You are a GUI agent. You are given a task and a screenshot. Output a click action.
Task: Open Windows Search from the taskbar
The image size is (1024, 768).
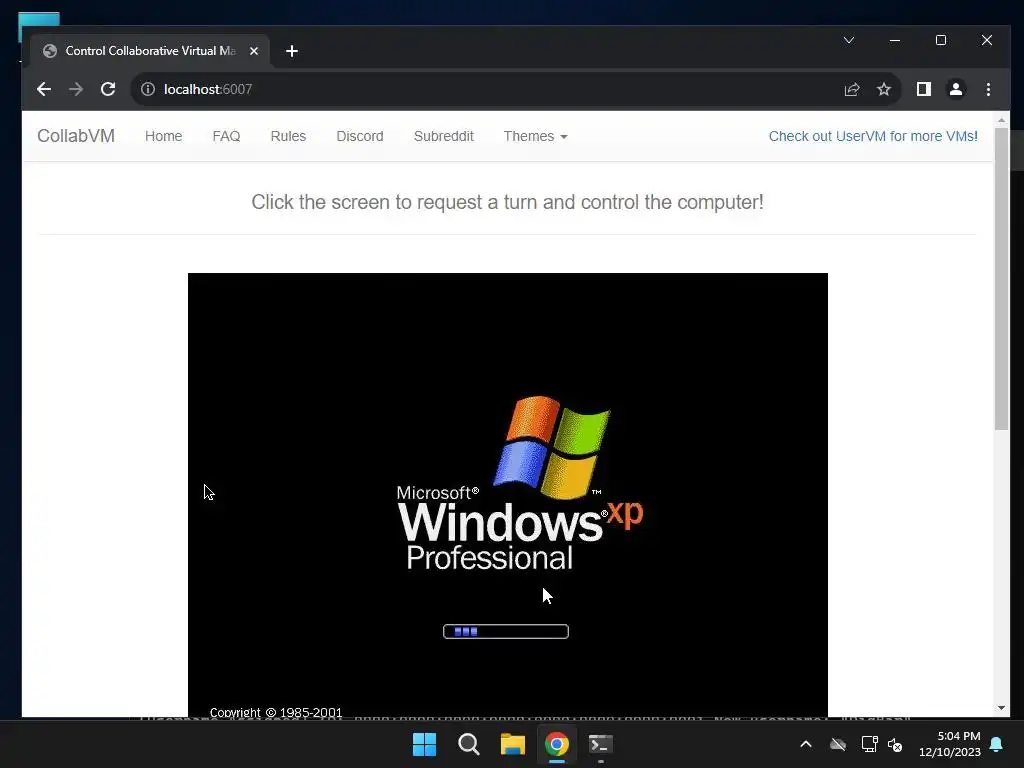point(468,744)
